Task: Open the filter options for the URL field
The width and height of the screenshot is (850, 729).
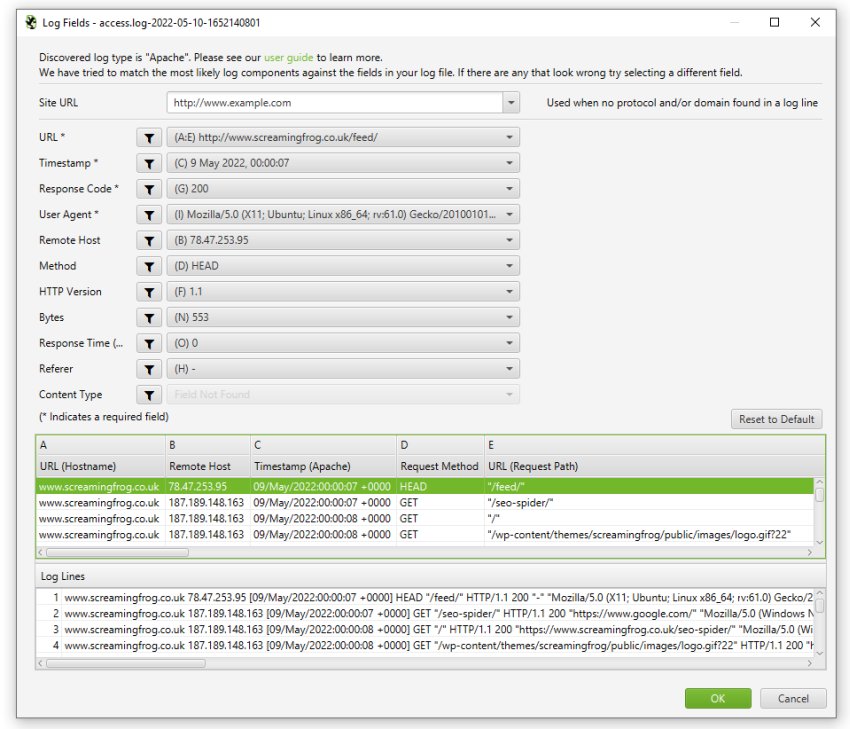Action: pyautogui.click(x=148, y=137)
